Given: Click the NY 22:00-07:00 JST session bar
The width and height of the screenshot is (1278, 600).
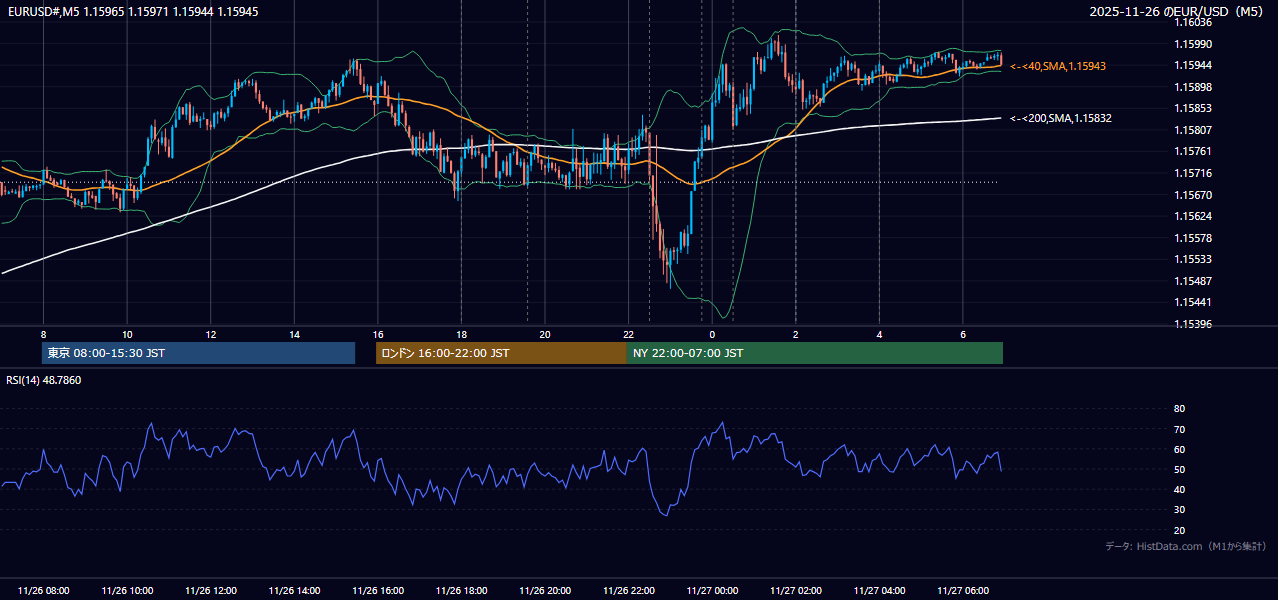Looking at the screenshot, I should coord(815,353).
